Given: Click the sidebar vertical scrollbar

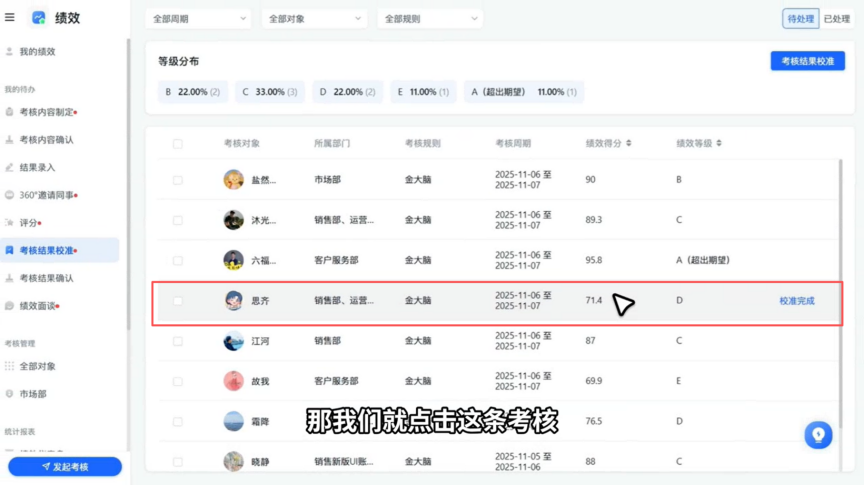Looking at the screenshot, I should click(128, 185).
